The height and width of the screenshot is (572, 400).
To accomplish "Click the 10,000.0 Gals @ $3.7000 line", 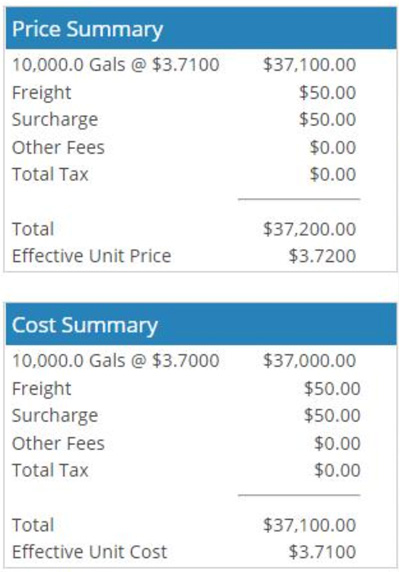I will tap(116, 360).
